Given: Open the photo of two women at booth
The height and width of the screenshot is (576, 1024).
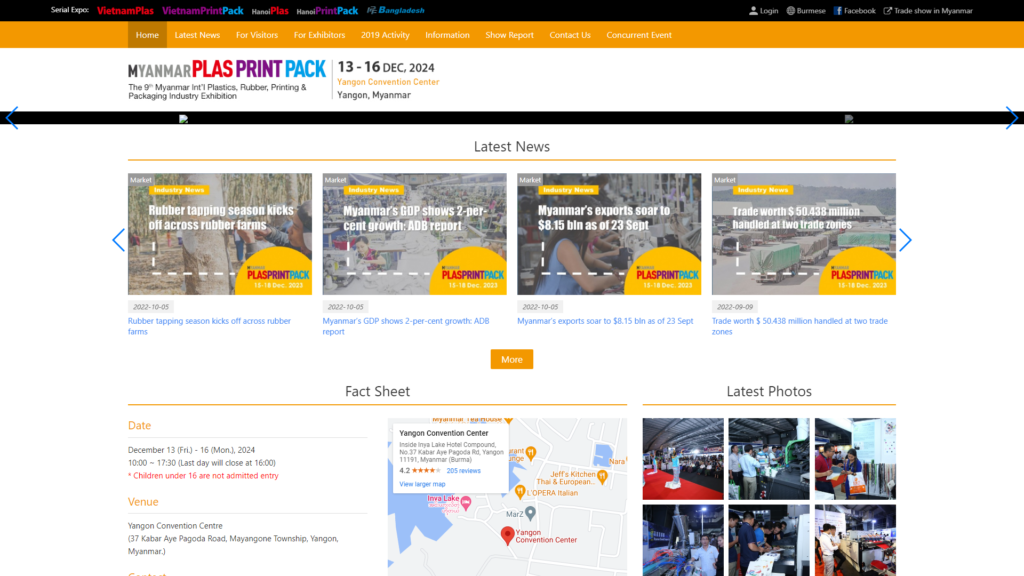Looking at the screenshot, I should (x=856, y=458).
